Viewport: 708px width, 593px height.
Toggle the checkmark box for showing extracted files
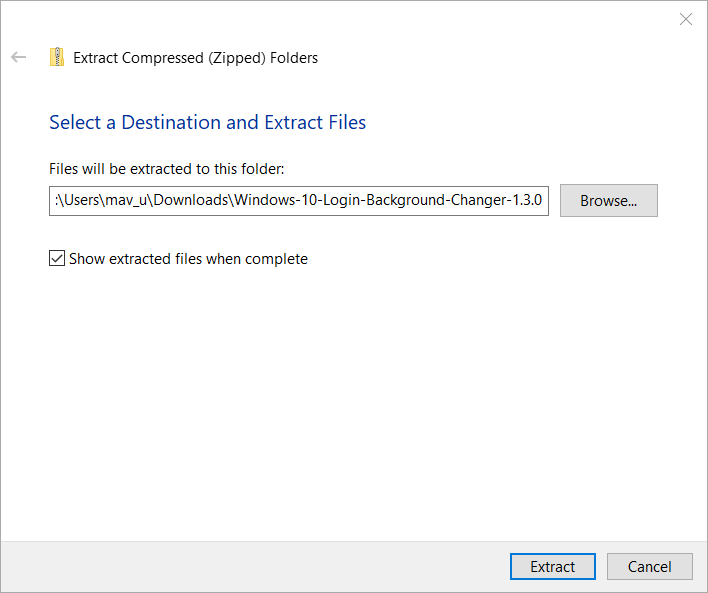(x=57, y=259)
